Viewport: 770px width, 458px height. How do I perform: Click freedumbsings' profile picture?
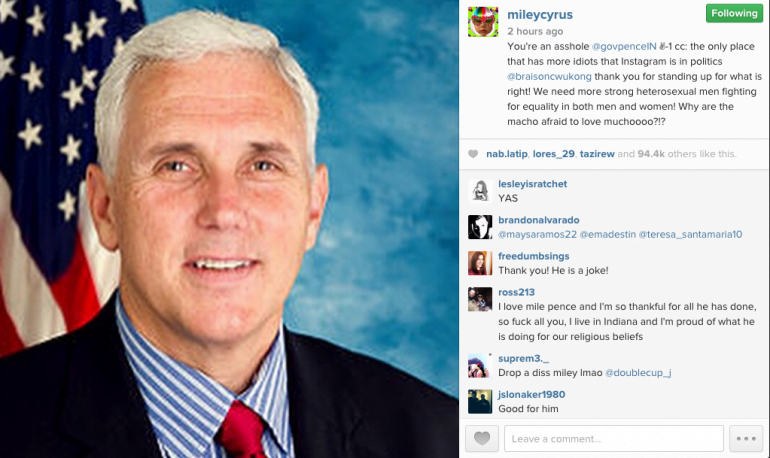(480, 263)
